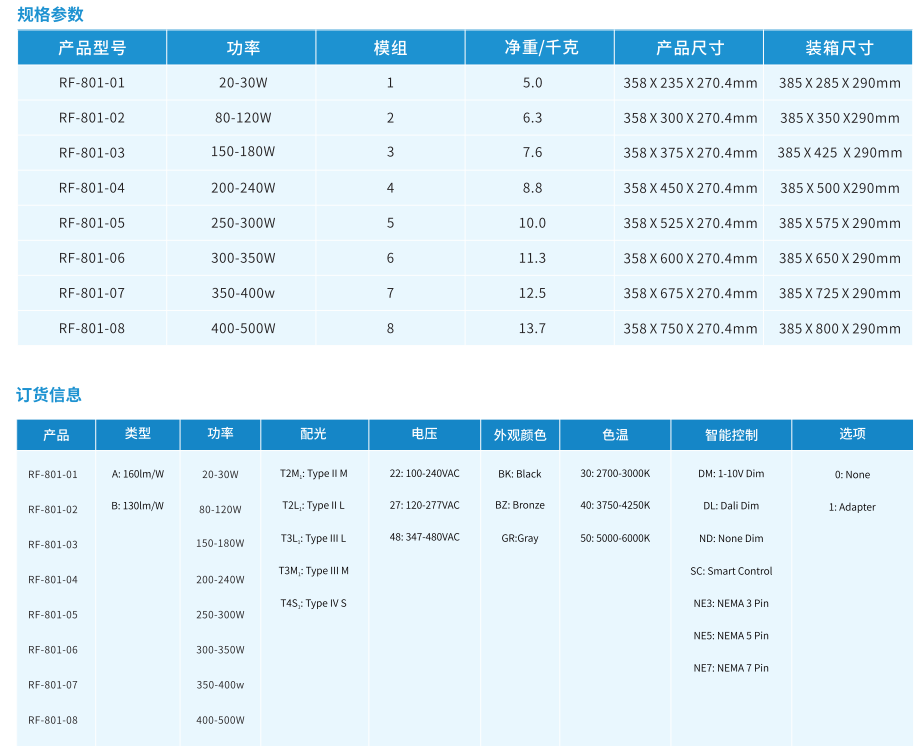Click the 配光 column header
924x746 pixels.
[x=314, y=434]
